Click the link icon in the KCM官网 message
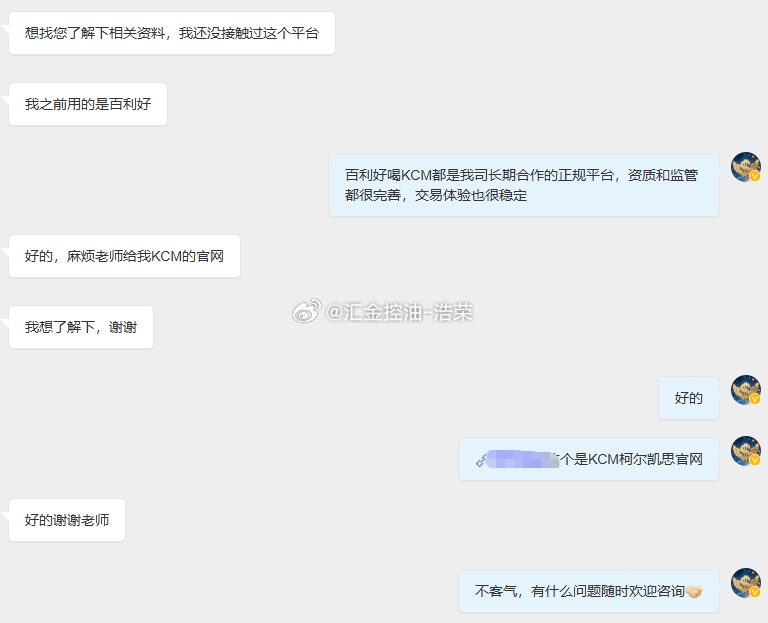 coord(481,460)
